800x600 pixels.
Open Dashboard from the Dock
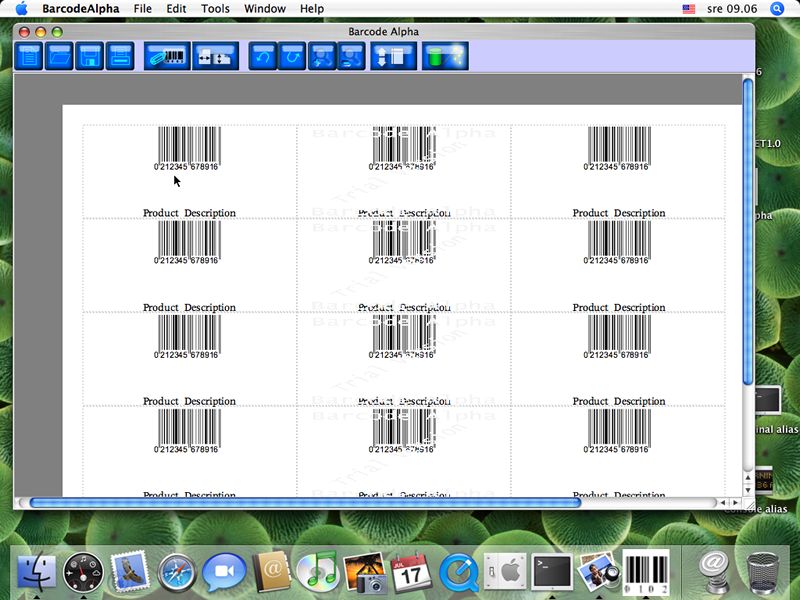(83, 572)
